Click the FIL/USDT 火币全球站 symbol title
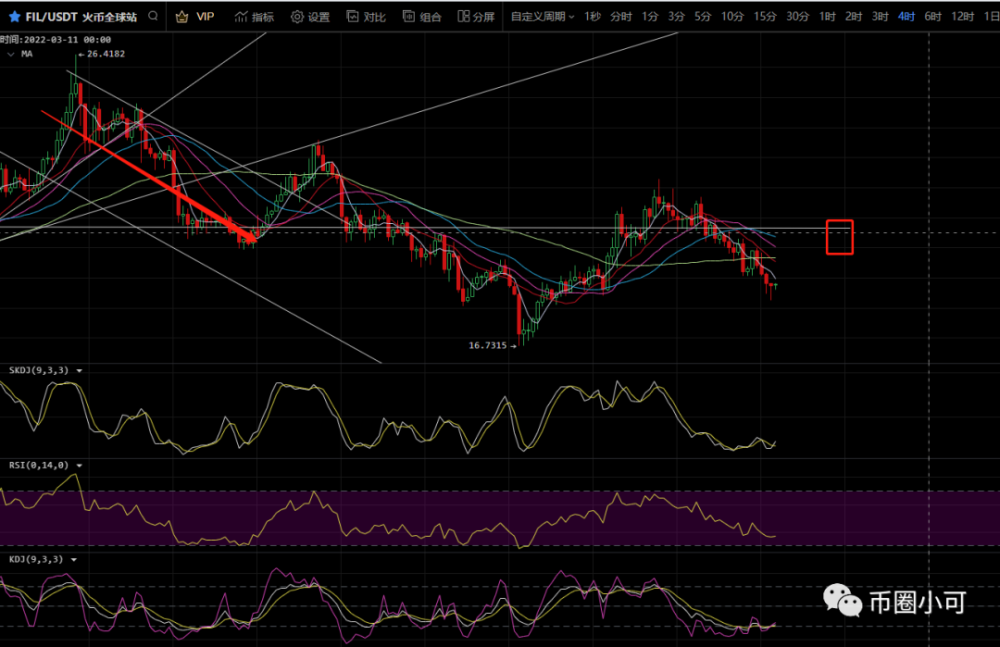Viewport: 1000px width, 647px height. pyautogui.click(x=81, y=17)
